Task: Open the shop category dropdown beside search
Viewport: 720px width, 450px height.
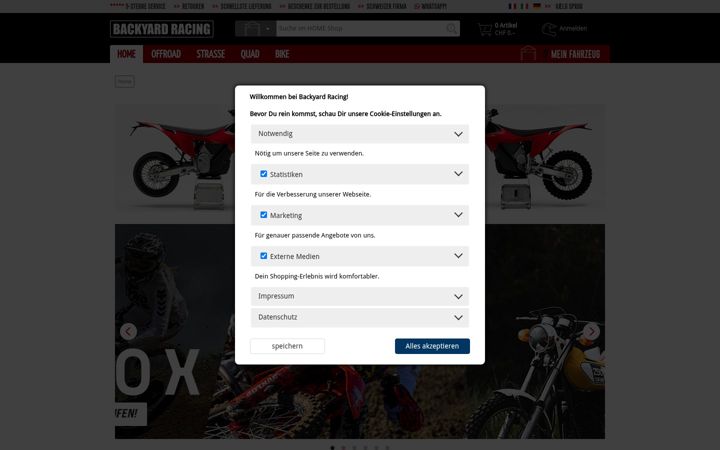Action: (x=255, y=28)
